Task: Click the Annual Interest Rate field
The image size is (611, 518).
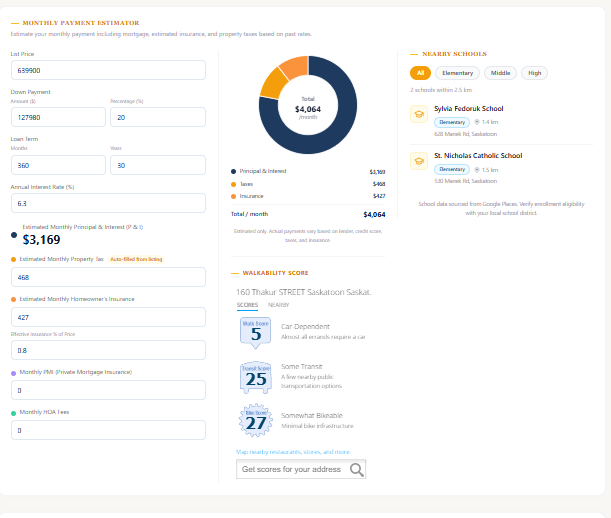Action: click(x=108, y=203)
